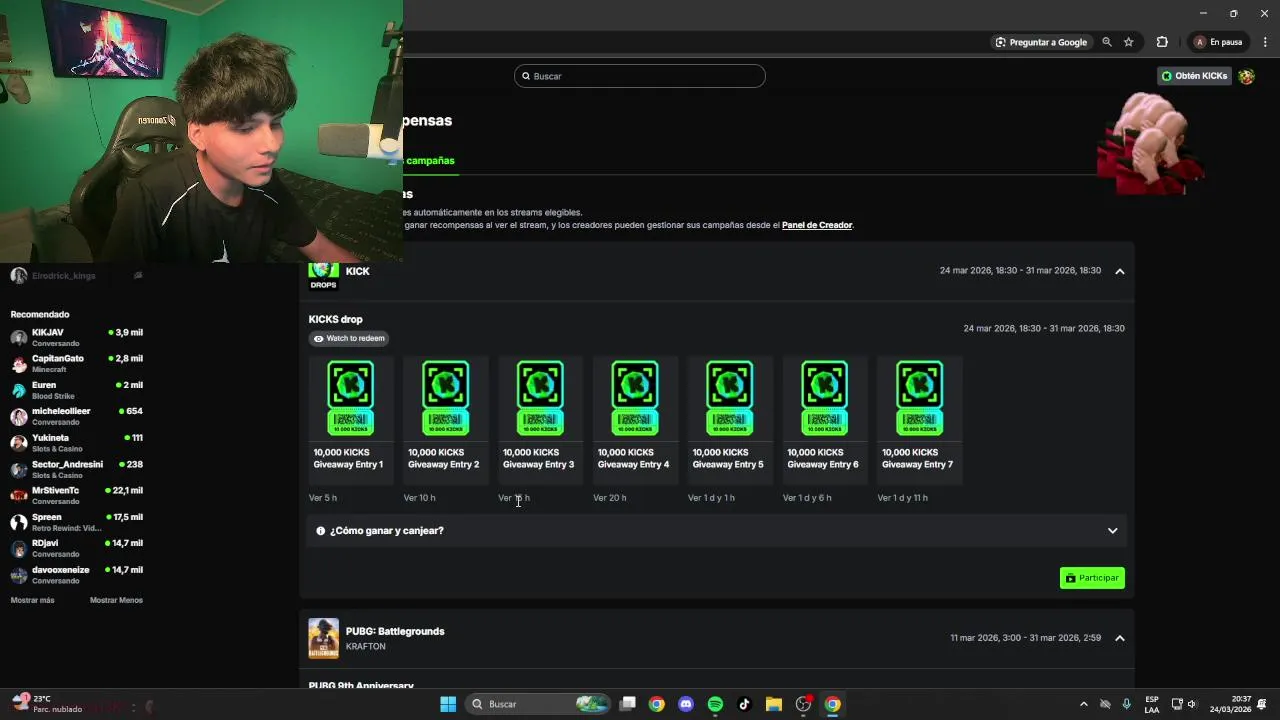Click the green Participar button
Image resolution: width=1280 pixels, height=720 pixels.
1092,578
